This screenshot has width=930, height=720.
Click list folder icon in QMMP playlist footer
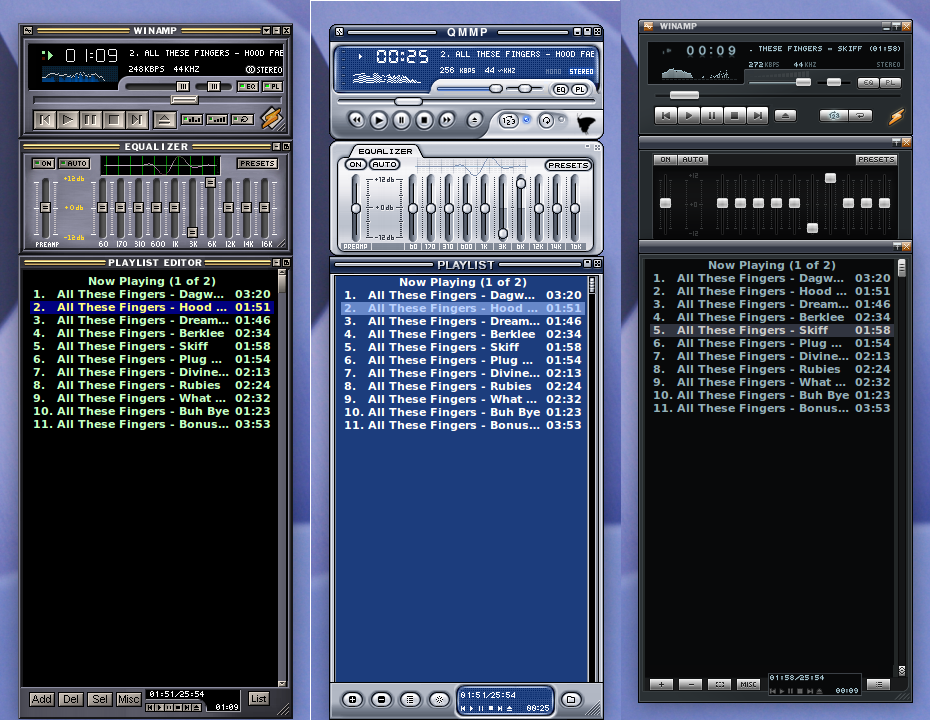pyautogui.click(x=571, y=700)
